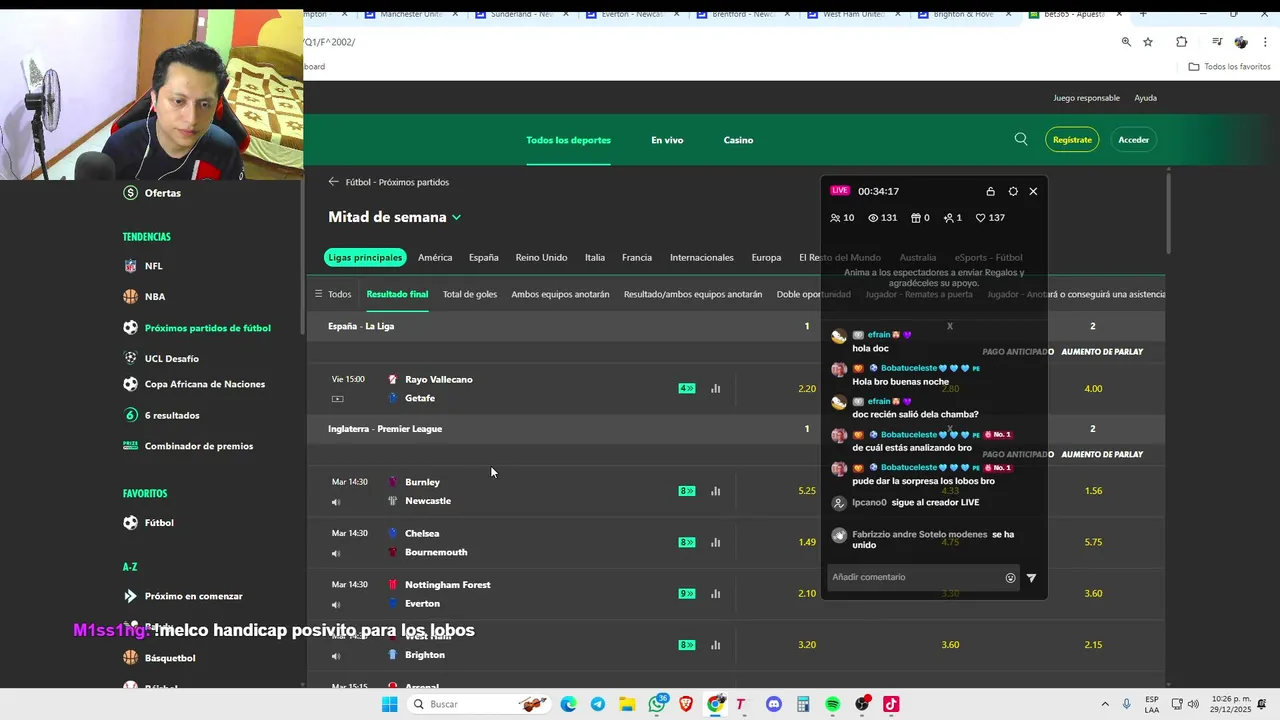1280x720 pixels.
Task: Open statistics chart icon for Burnley vs Newcastle
Action: point(715,491)
